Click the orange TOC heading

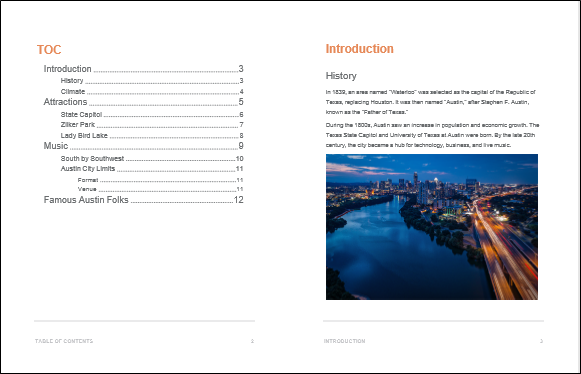point(49,50)
